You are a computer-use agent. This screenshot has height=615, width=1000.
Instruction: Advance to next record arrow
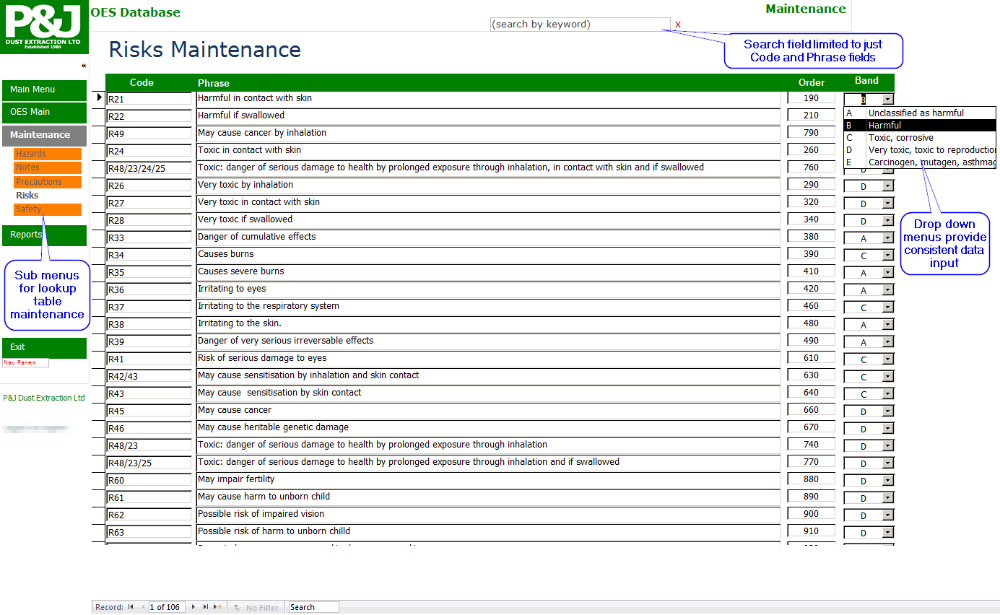coord(193,607)
